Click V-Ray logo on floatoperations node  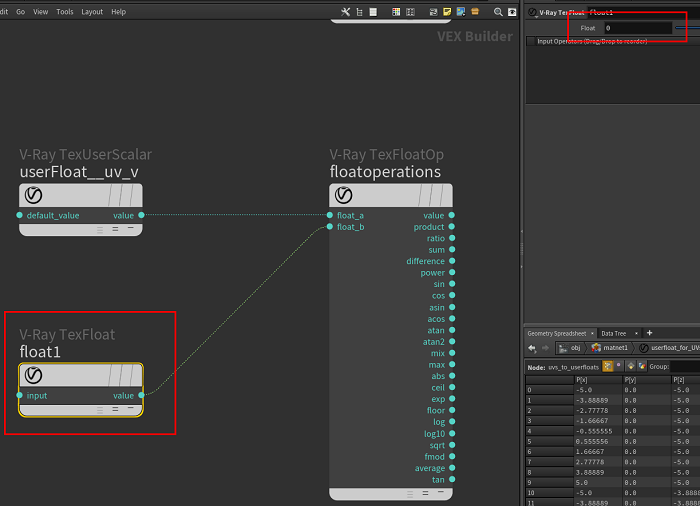coord(344,195)
